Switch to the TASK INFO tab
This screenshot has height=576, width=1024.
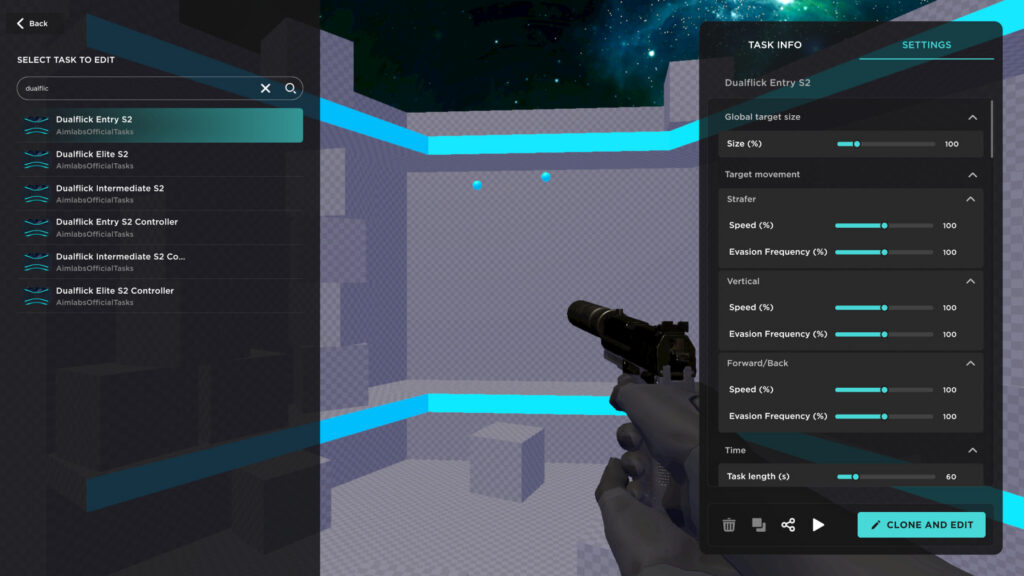[x=775, y=45]
